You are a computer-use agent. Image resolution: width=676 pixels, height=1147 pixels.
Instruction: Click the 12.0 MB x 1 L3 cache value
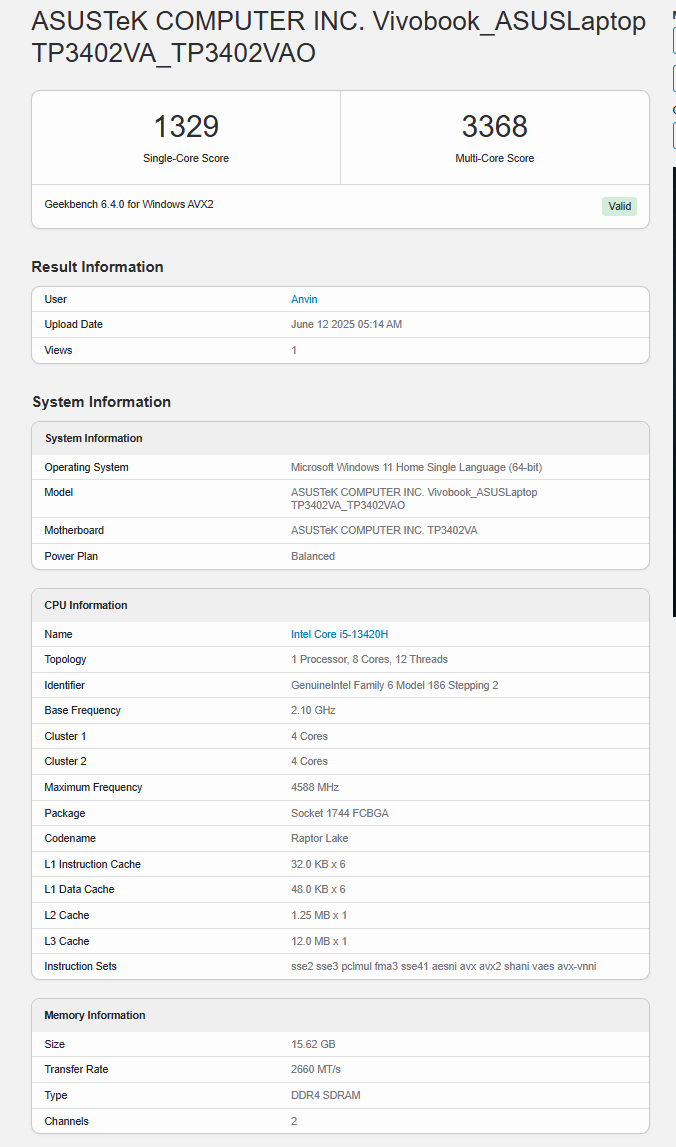(319, 941)
